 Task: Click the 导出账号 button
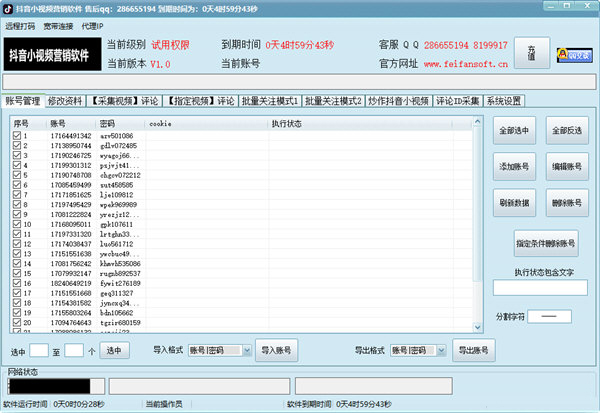pos(474,350)
